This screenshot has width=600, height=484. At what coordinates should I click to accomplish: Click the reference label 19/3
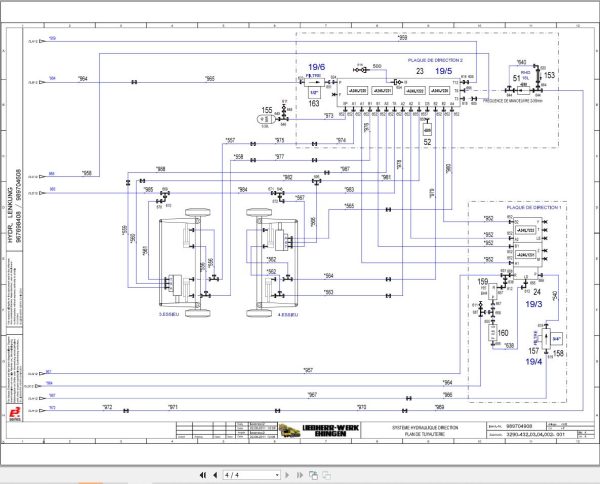click(534, 304)
